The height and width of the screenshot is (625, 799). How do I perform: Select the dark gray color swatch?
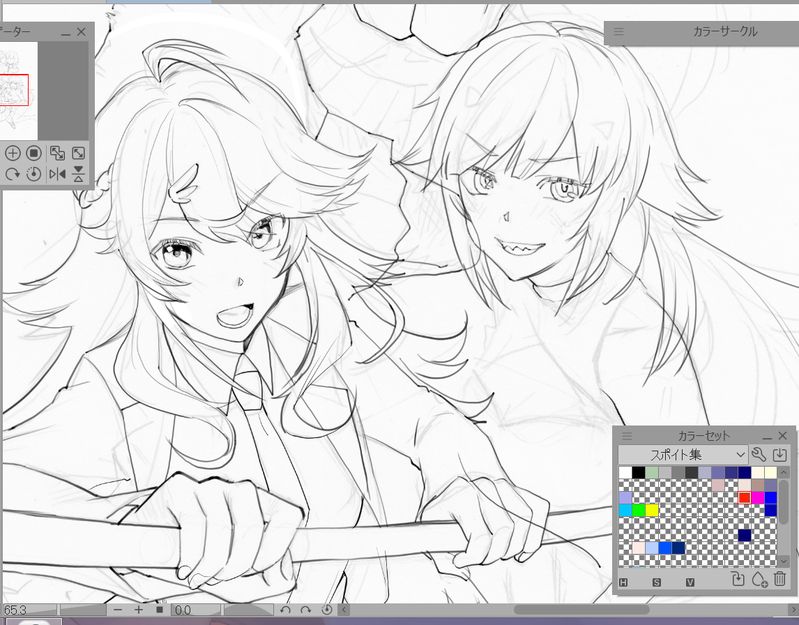(x=691, y=472)
